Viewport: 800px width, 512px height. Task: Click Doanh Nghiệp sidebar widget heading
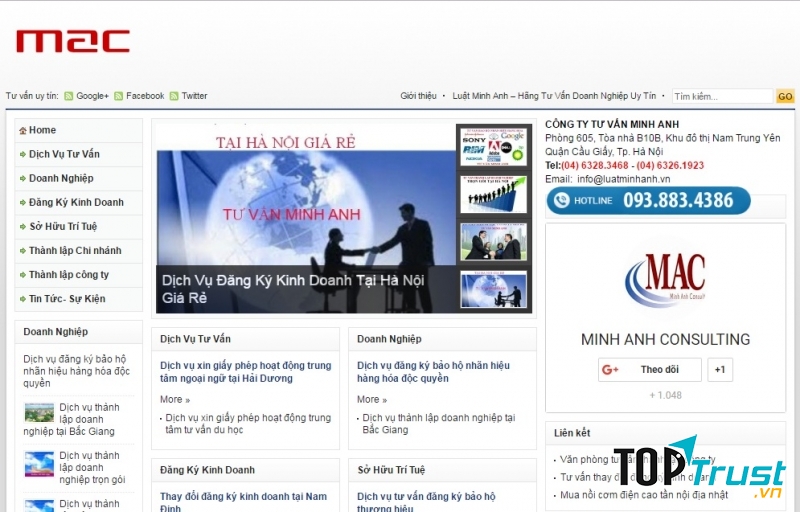point(56,332)
